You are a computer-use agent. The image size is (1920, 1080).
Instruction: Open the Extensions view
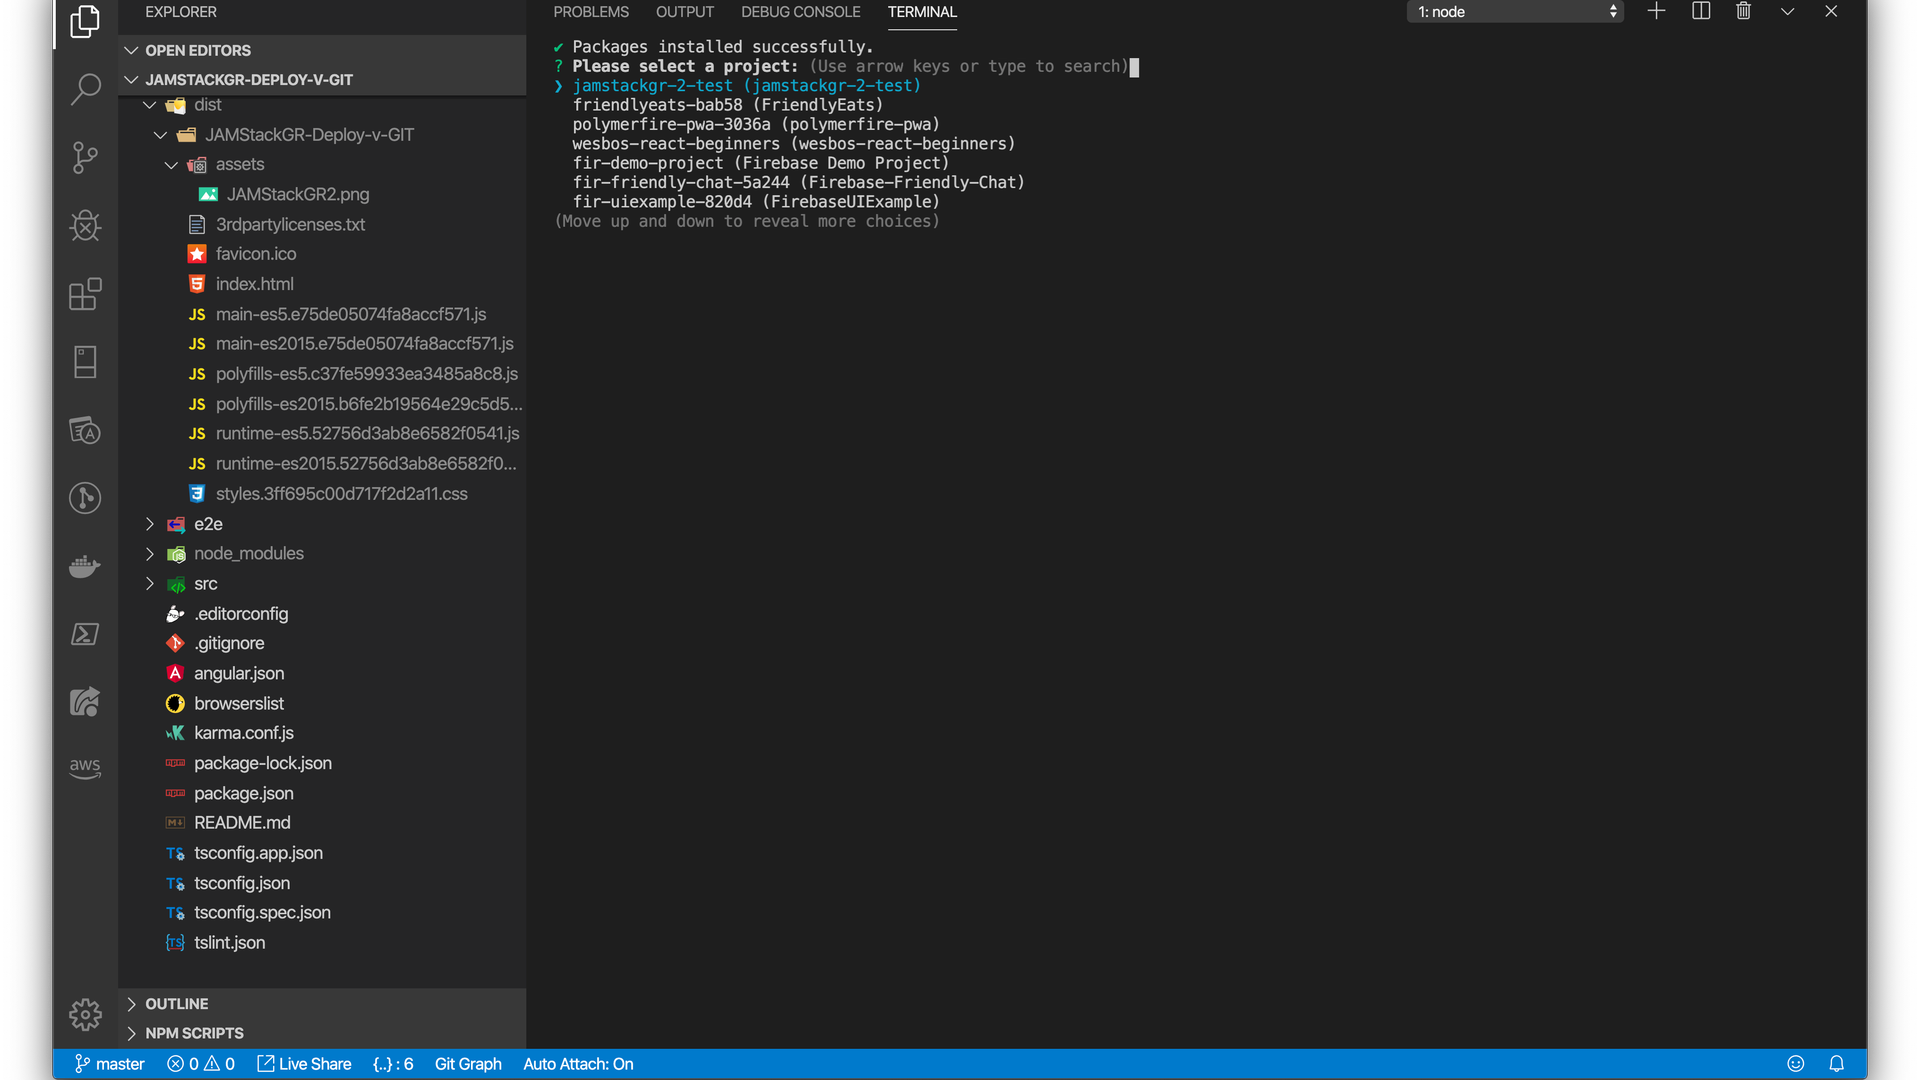(85, 294)
